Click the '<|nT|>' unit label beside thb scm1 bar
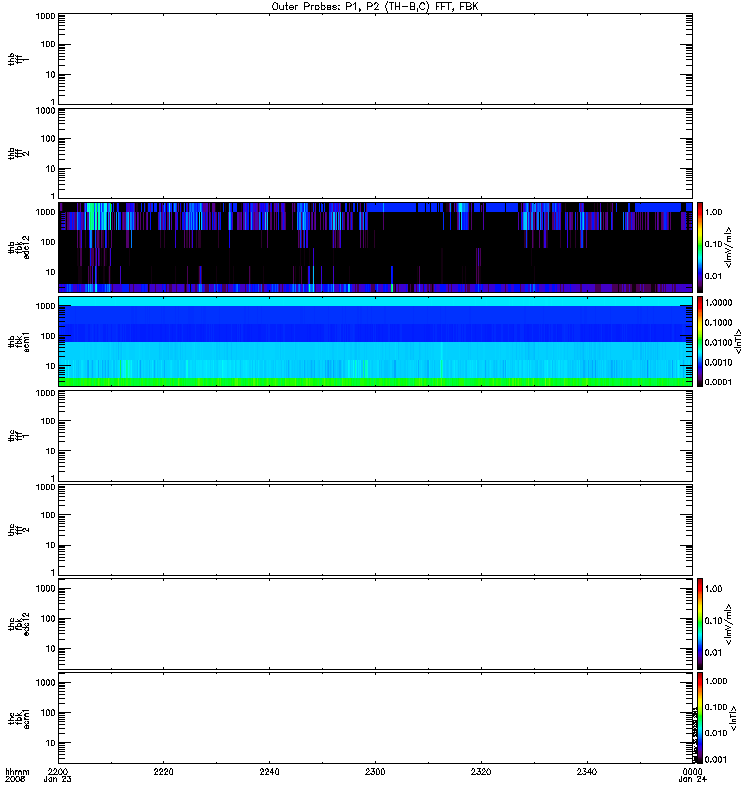This screenshot has width=750, height=800. coord(737,341)
